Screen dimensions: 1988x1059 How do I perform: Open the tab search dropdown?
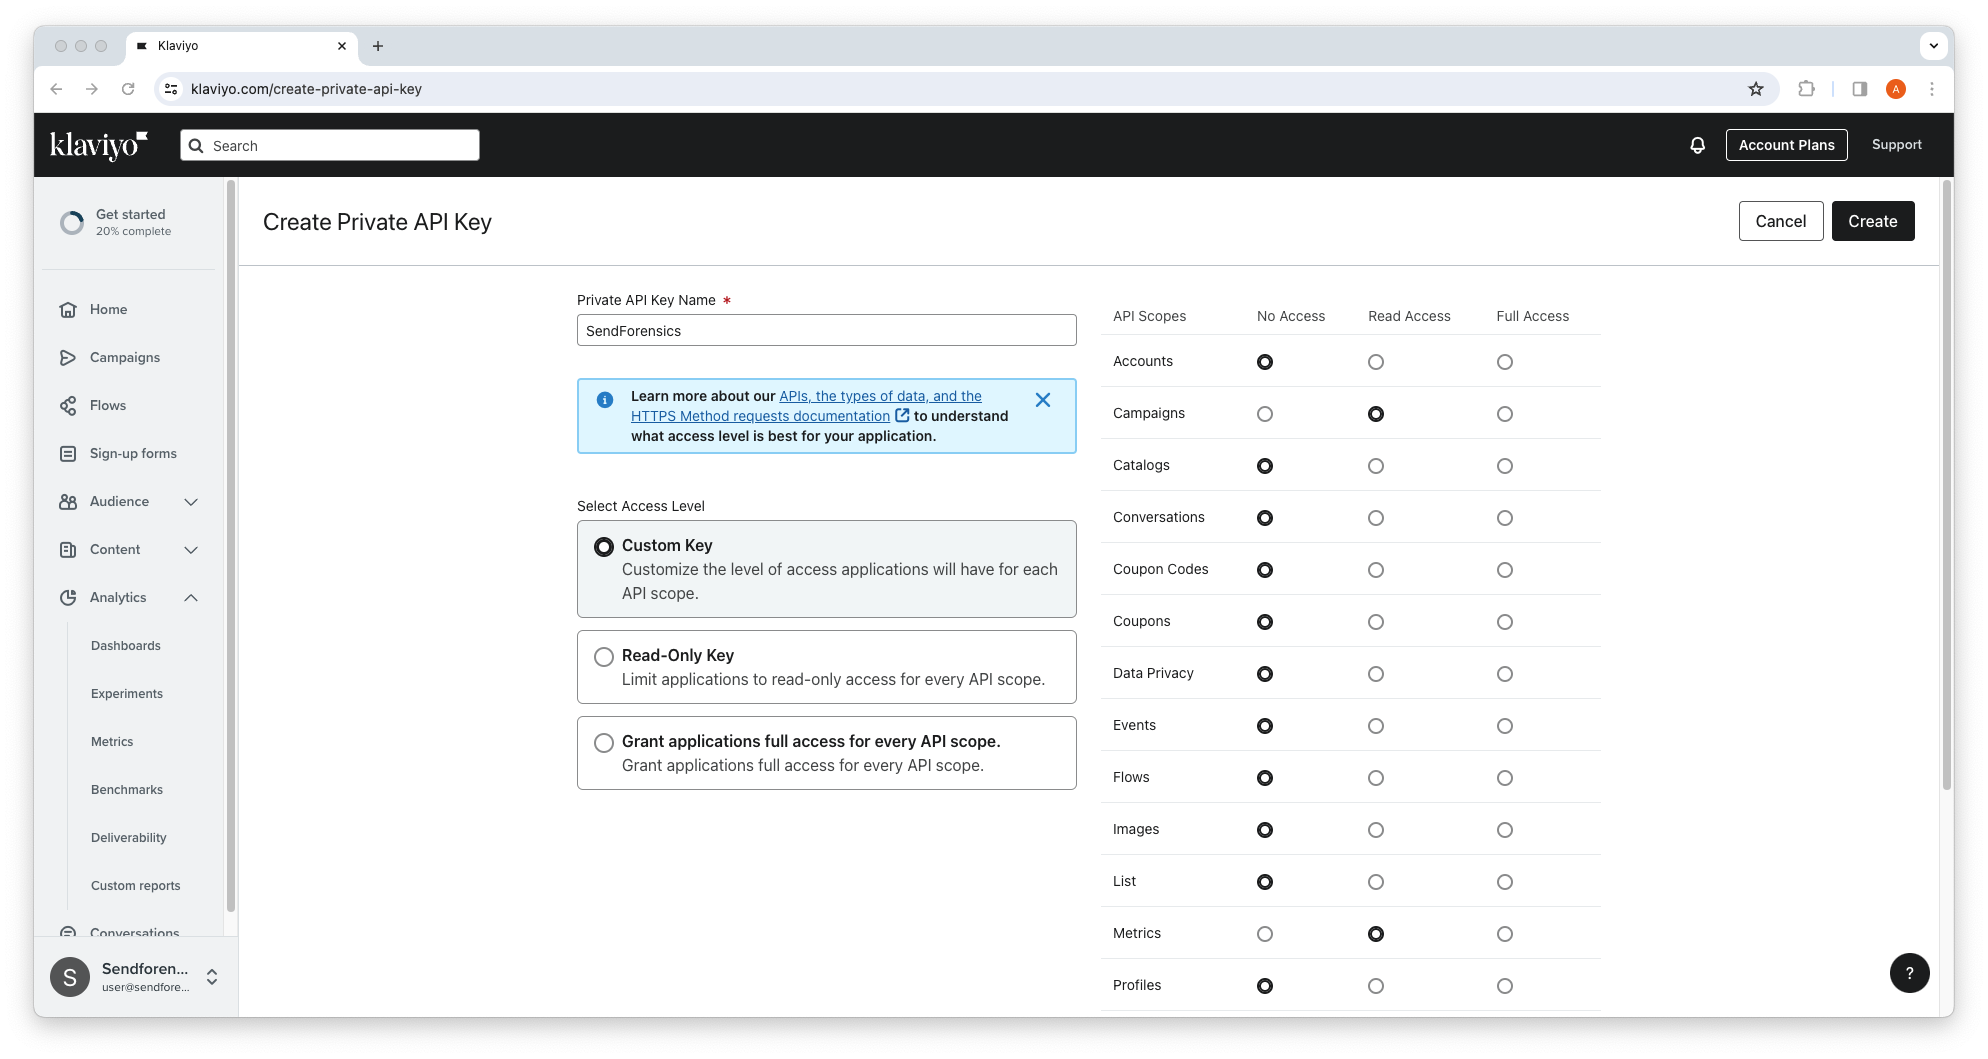pos(1934,46)
